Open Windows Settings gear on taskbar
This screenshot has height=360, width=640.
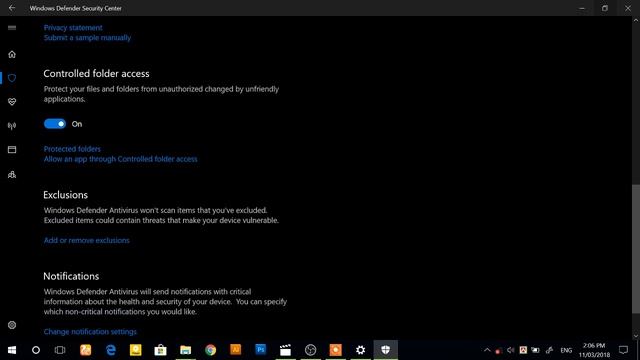[x=360, y=350]
